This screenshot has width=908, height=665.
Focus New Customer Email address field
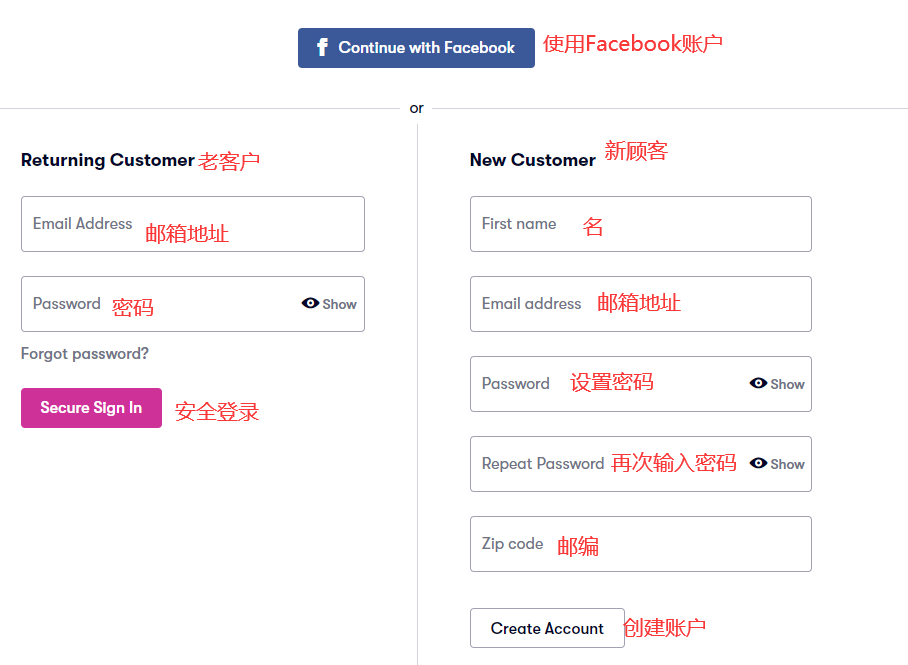point(640,304)
